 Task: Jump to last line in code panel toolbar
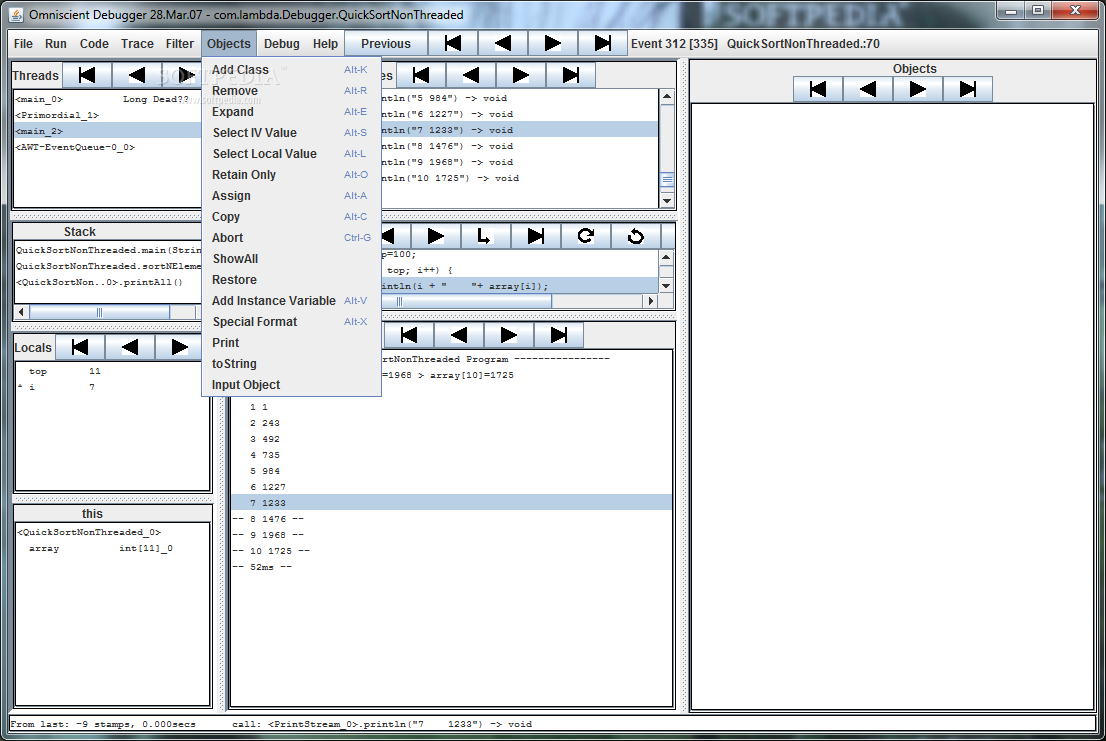point(535,236)
